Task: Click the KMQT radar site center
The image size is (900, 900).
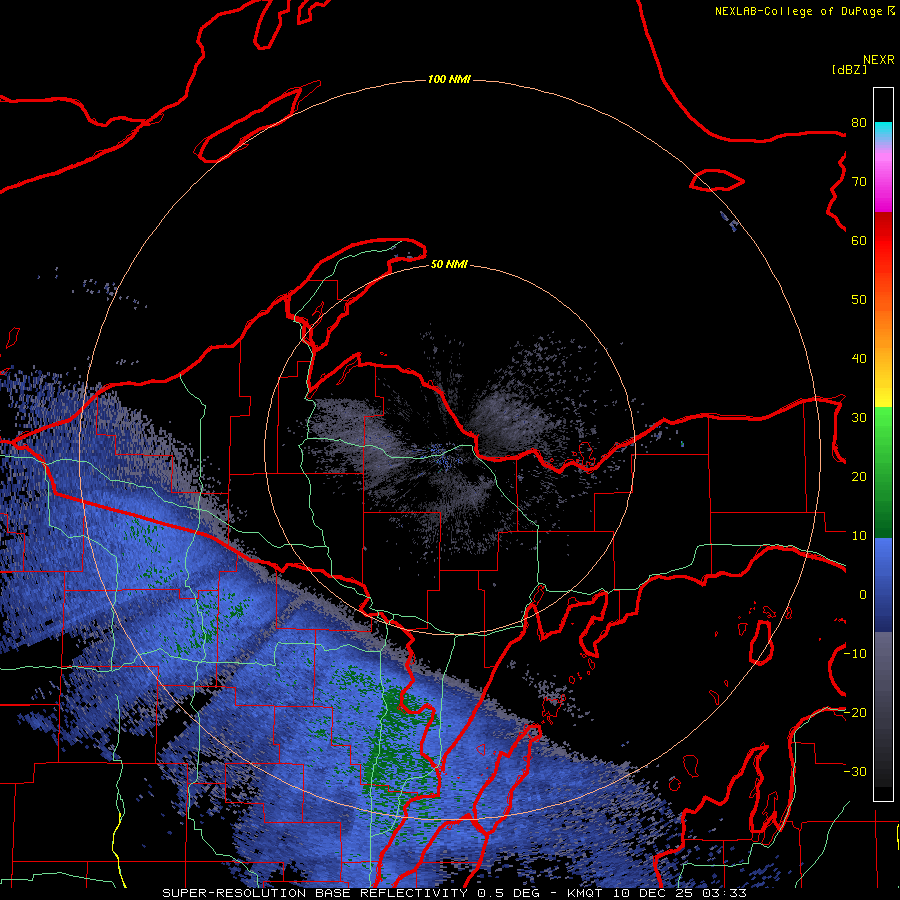Action: [x=450, y=449]
